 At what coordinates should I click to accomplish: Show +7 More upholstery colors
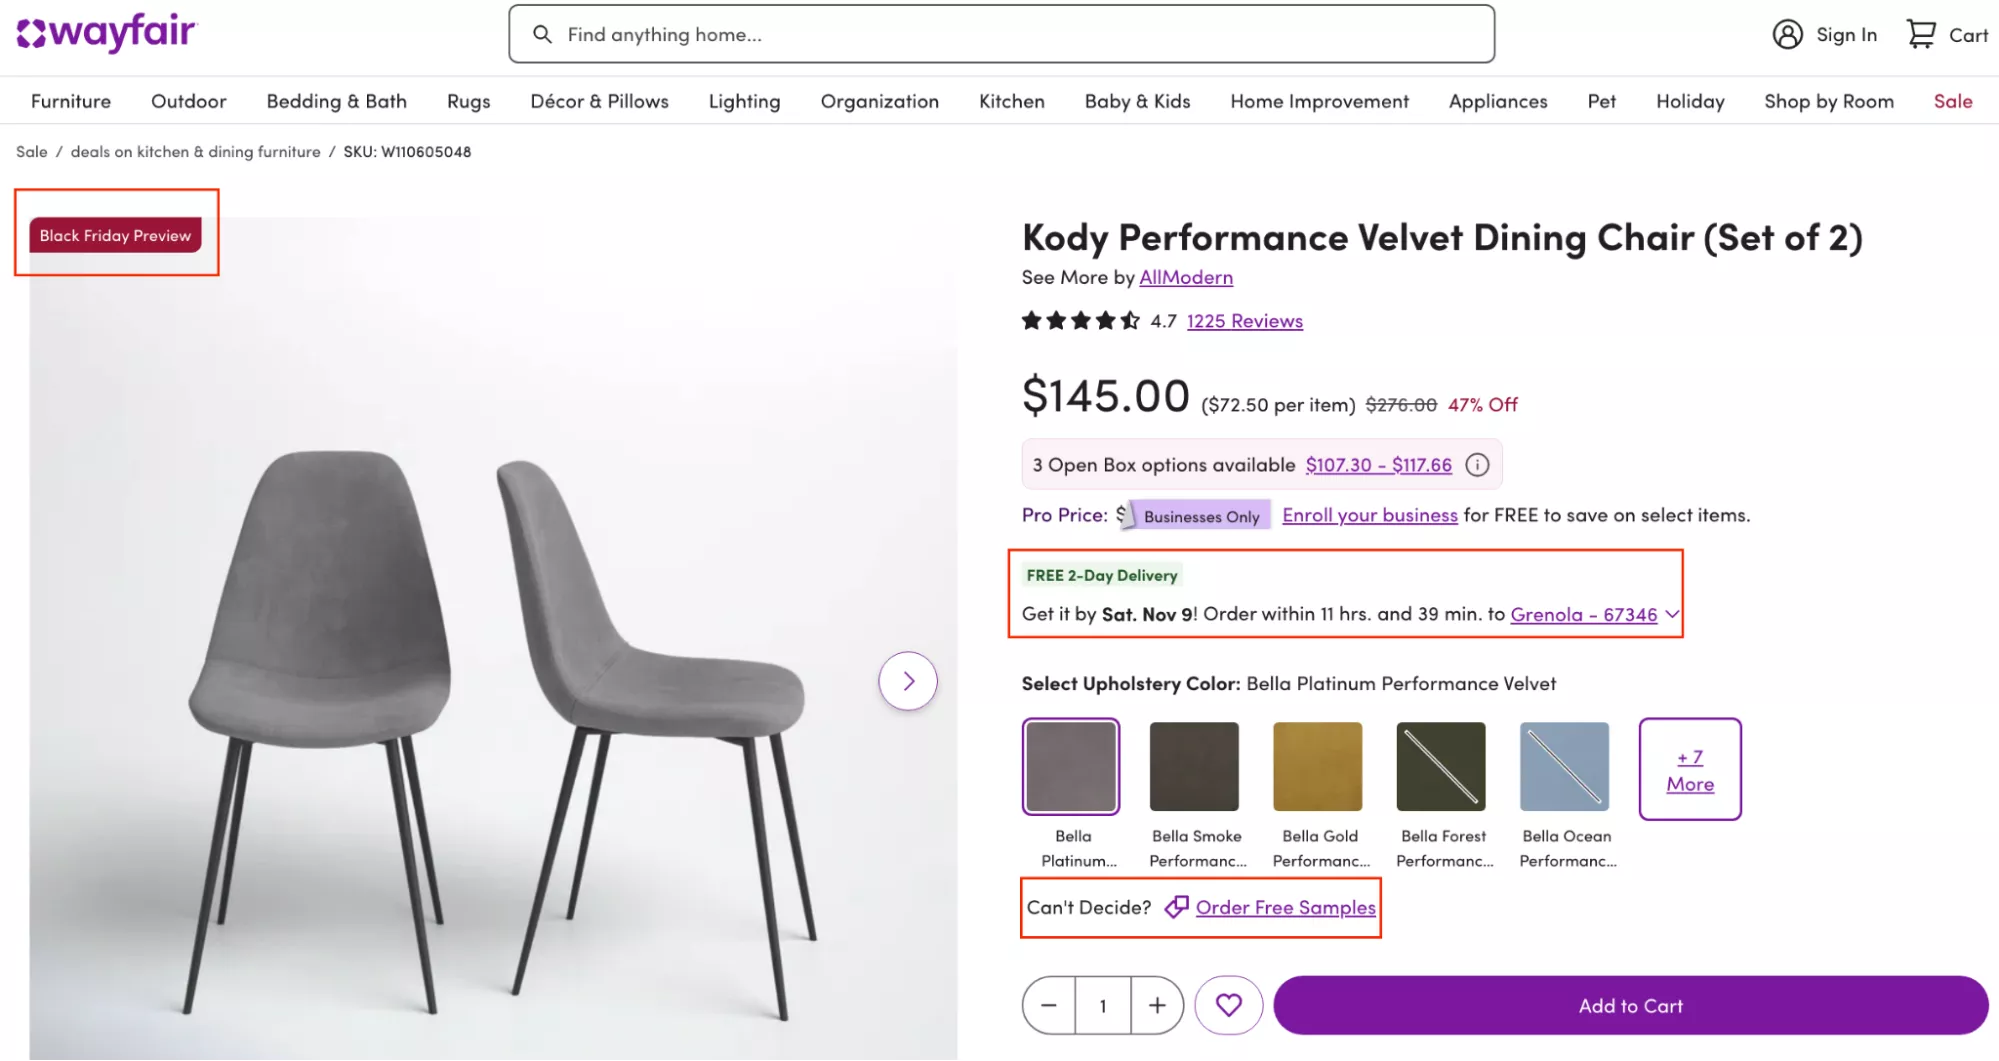(x=1690, y=769)
